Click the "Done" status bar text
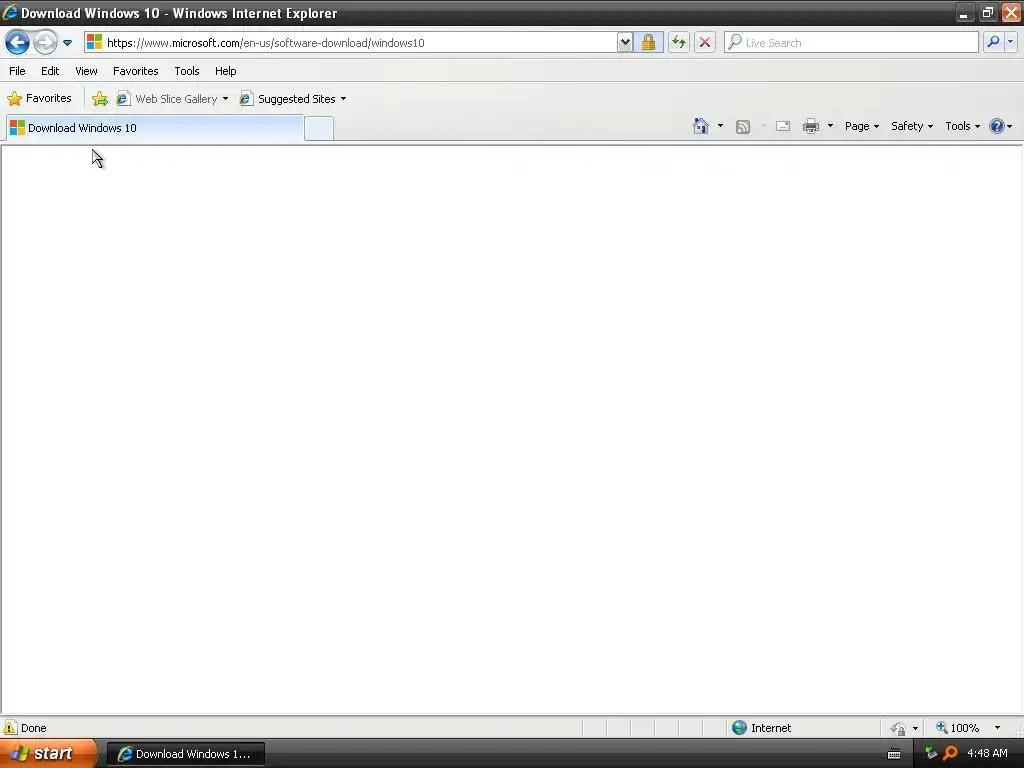The image size is (1024, 768). pos(34,728)
